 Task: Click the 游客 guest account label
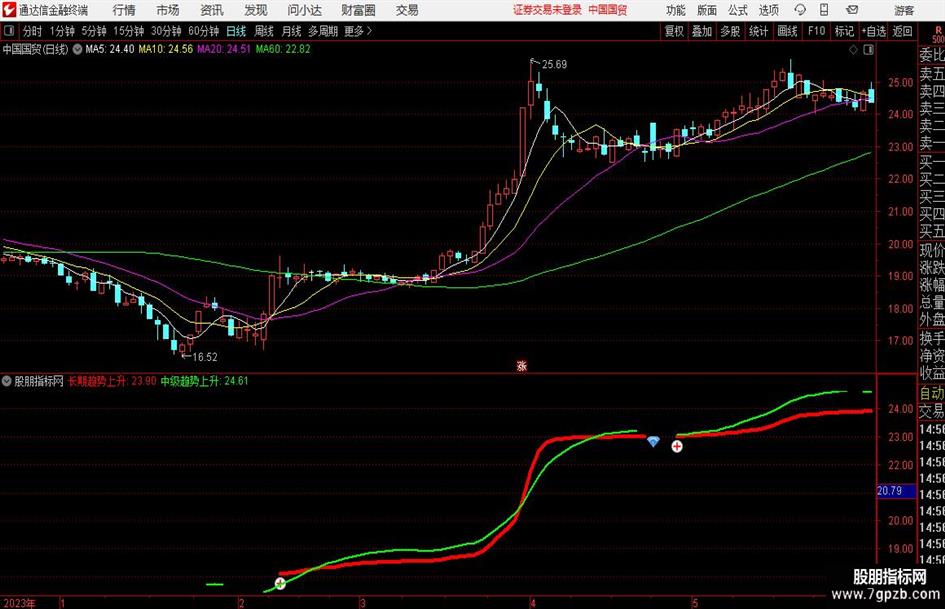904,10
